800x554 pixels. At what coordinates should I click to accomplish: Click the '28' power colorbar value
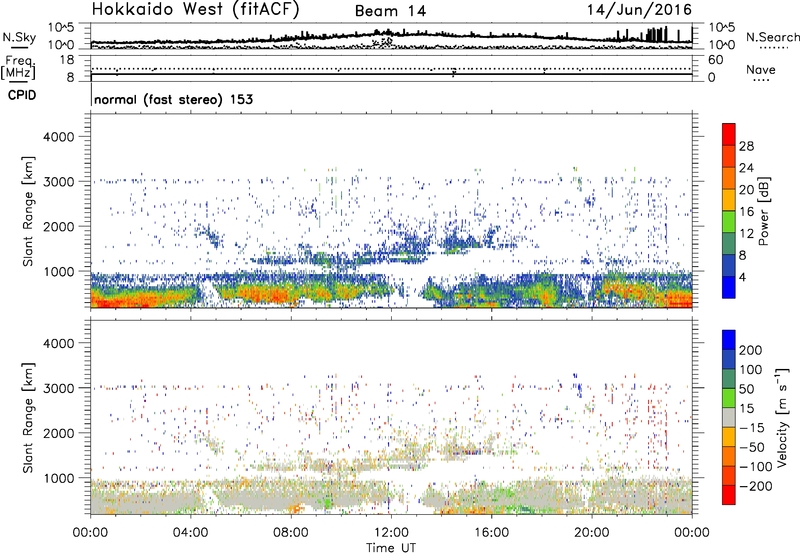coord(746,146)
